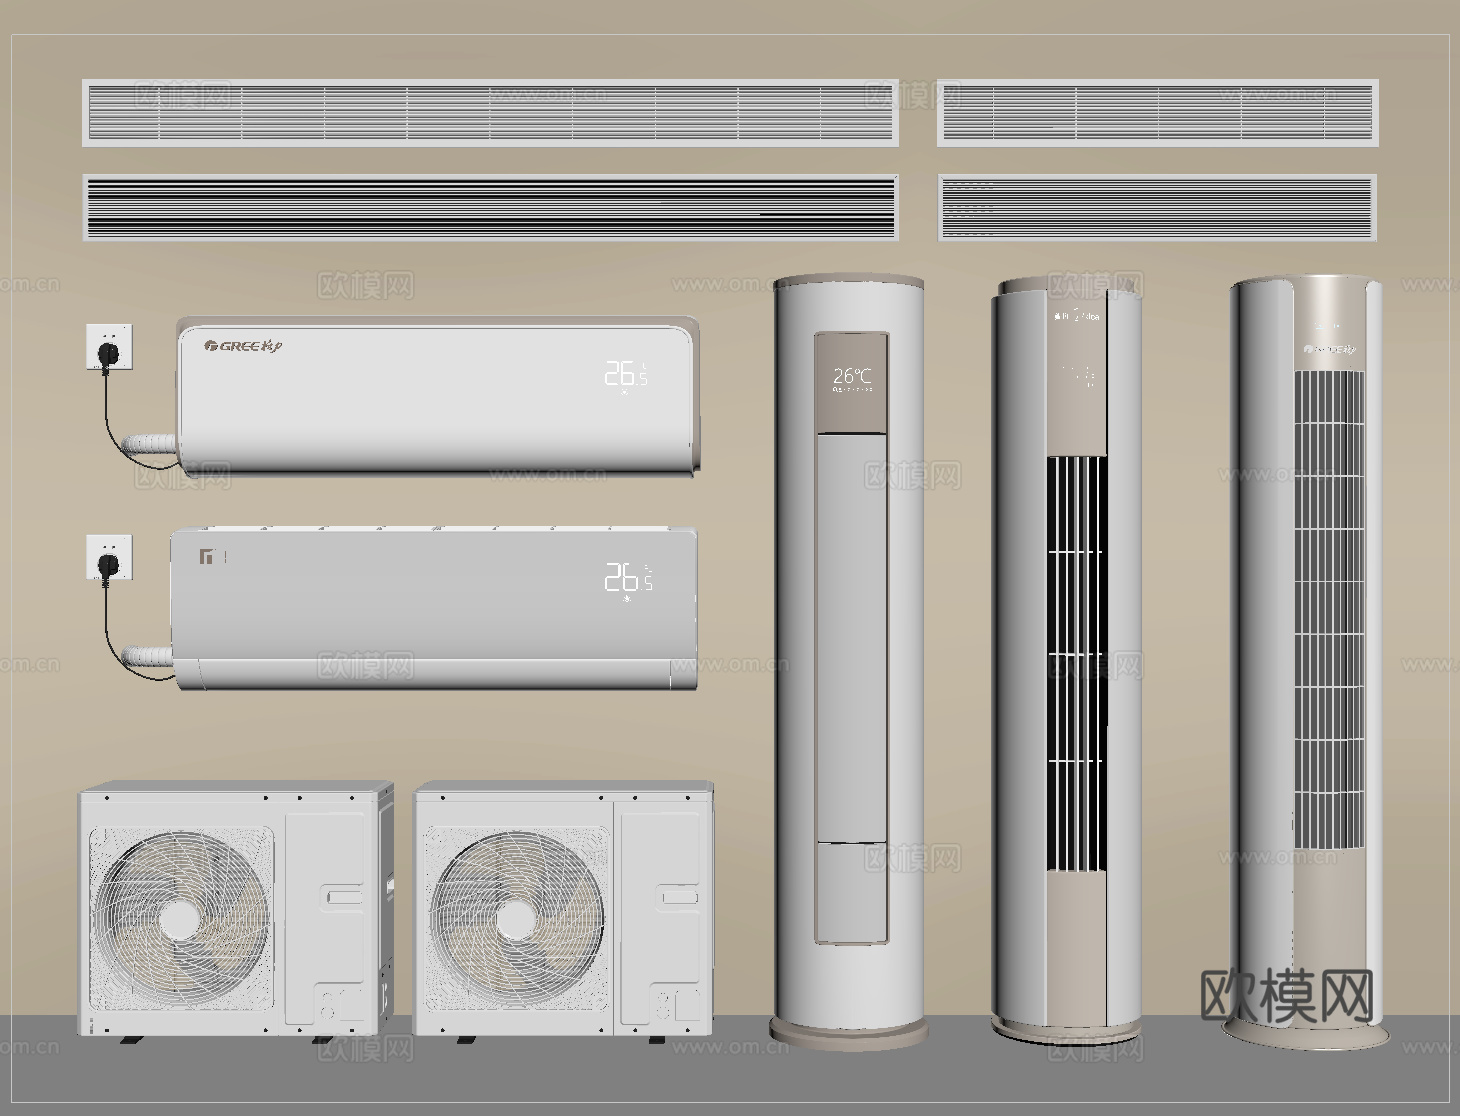The height and width of the screenshot is (1116, 1460).
Task: Select the 26.5 display on the gray wall unit
Action: pyautogui.click(x=628, y=578)
